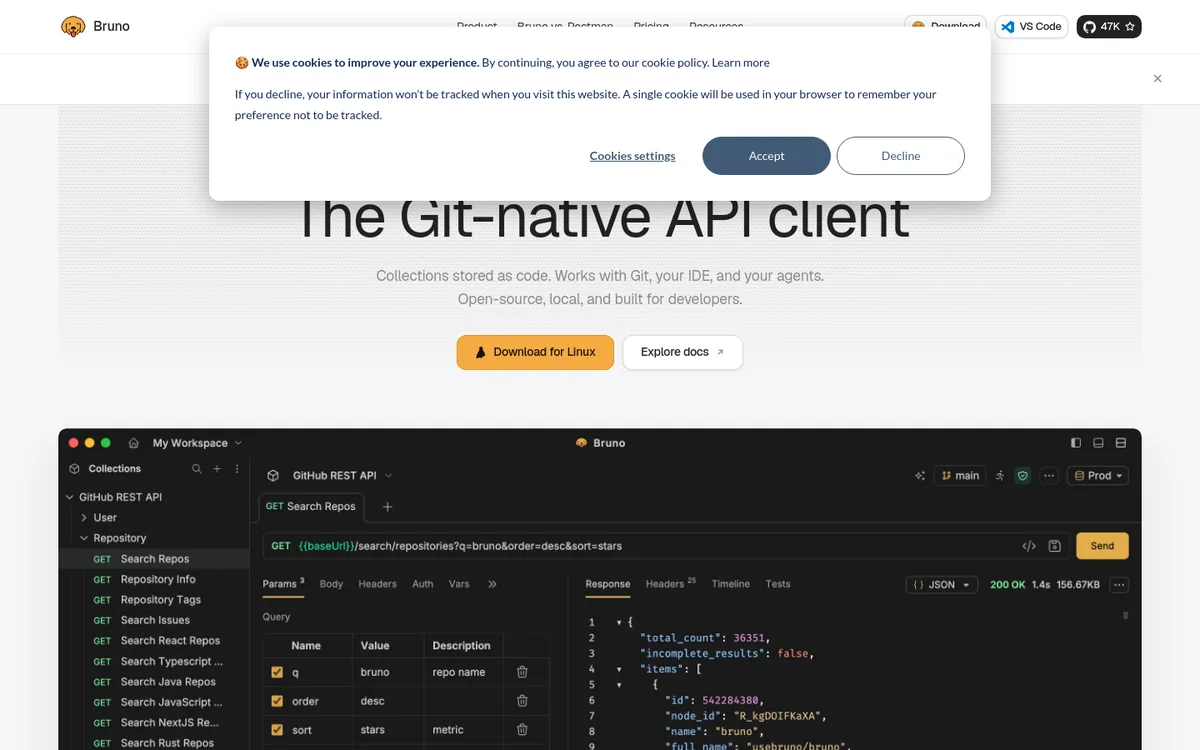This screenshot has width=1200, height=750.
Task: Accept the cookies
Action: [766, 156]
